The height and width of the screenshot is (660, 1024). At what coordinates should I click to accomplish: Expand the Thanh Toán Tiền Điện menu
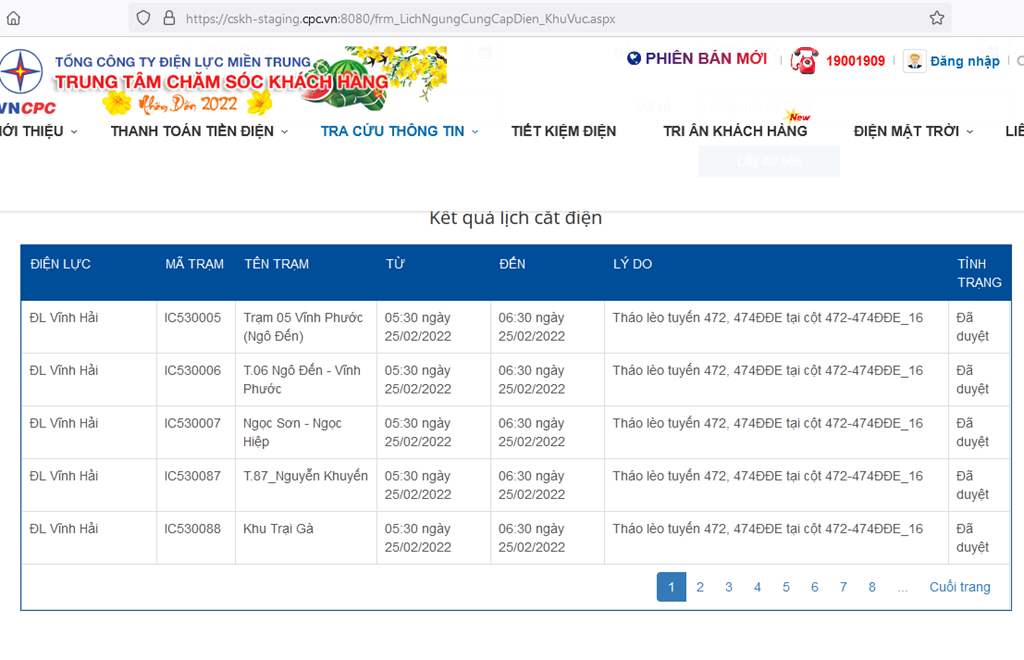click(x=199, y=131)
